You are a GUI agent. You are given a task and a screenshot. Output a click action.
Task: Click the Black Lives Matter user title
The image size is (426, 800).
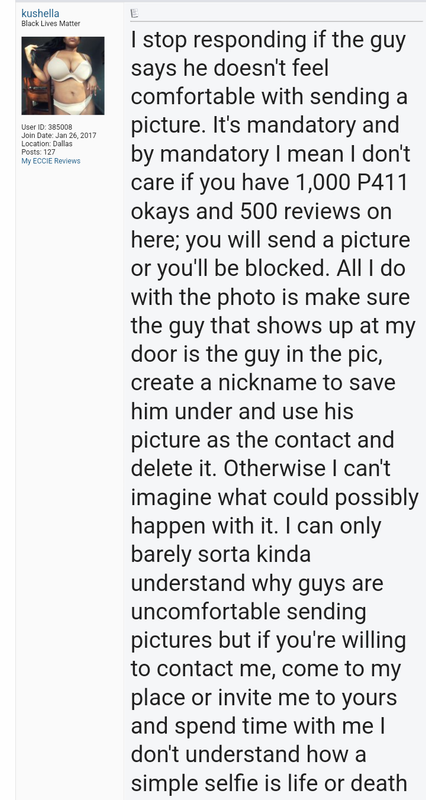click(x=51, y=23)
